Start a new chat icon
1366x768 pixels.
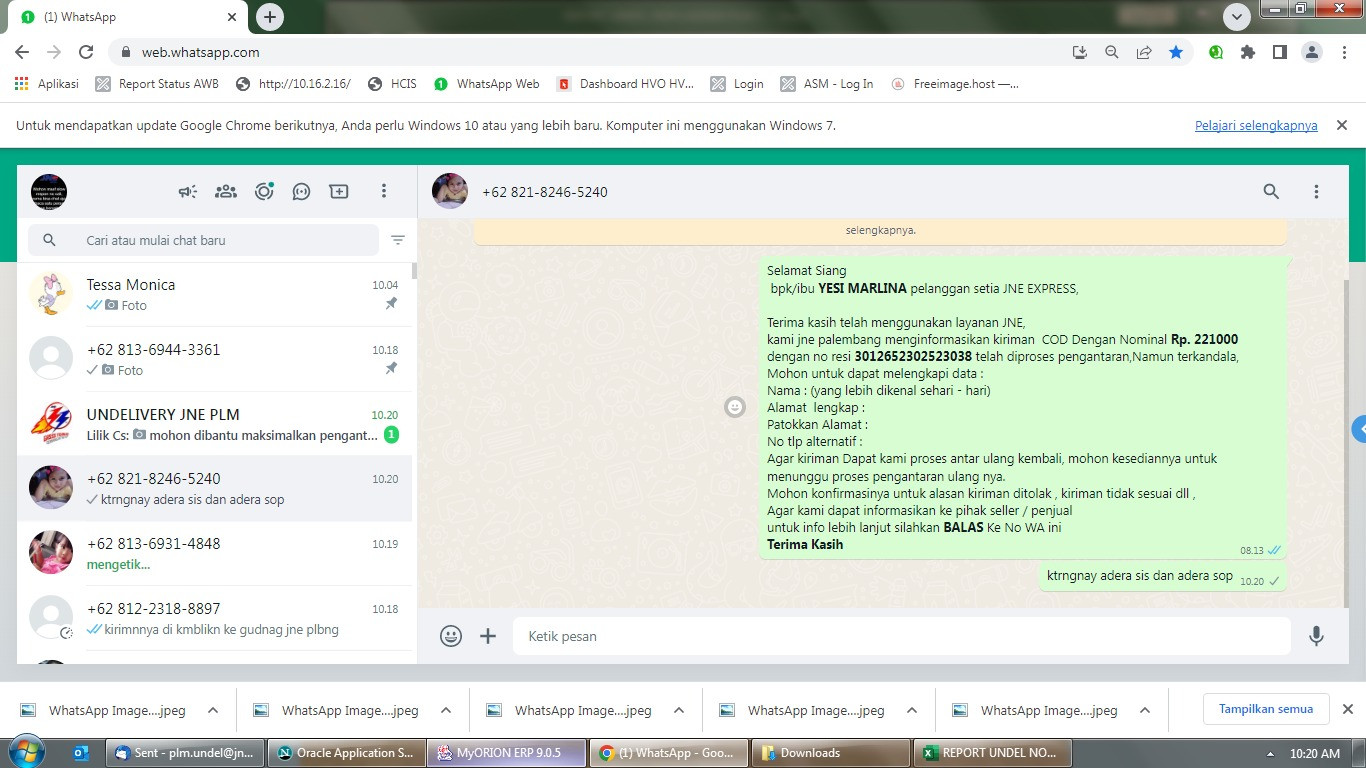[339, 191]
